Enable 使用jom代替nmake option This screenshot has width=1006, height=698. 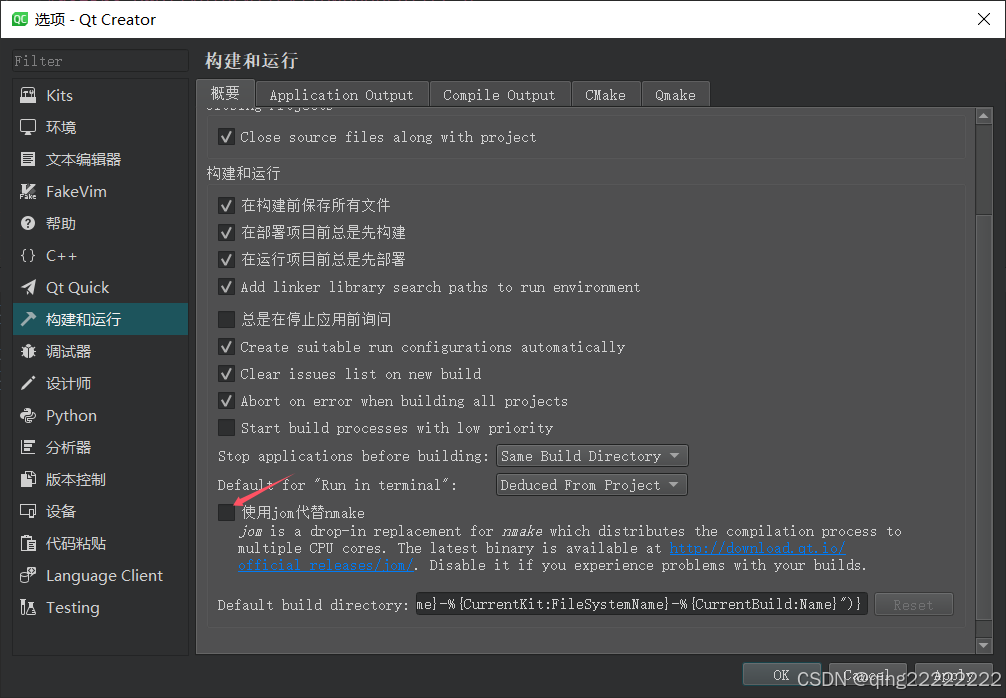coord(226,512)
